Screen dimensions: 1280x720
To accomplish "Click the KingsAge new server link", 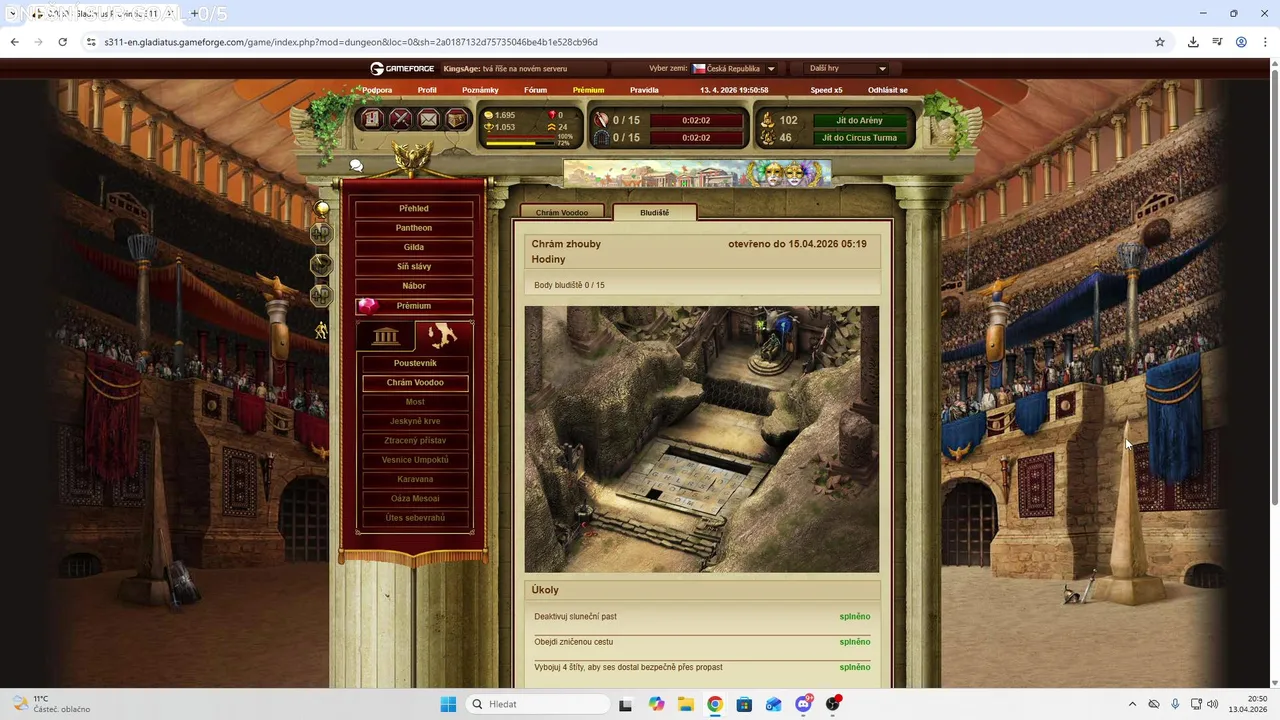I will [x=505, y=69].
